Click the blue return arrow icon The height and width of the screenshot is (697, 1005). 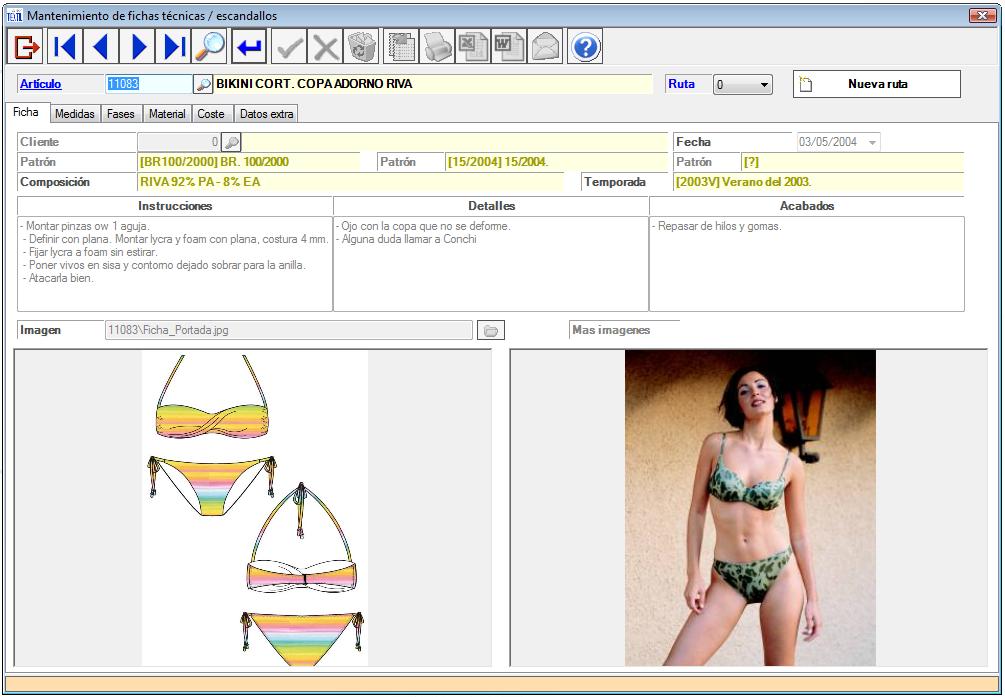[x=248, y=46]
